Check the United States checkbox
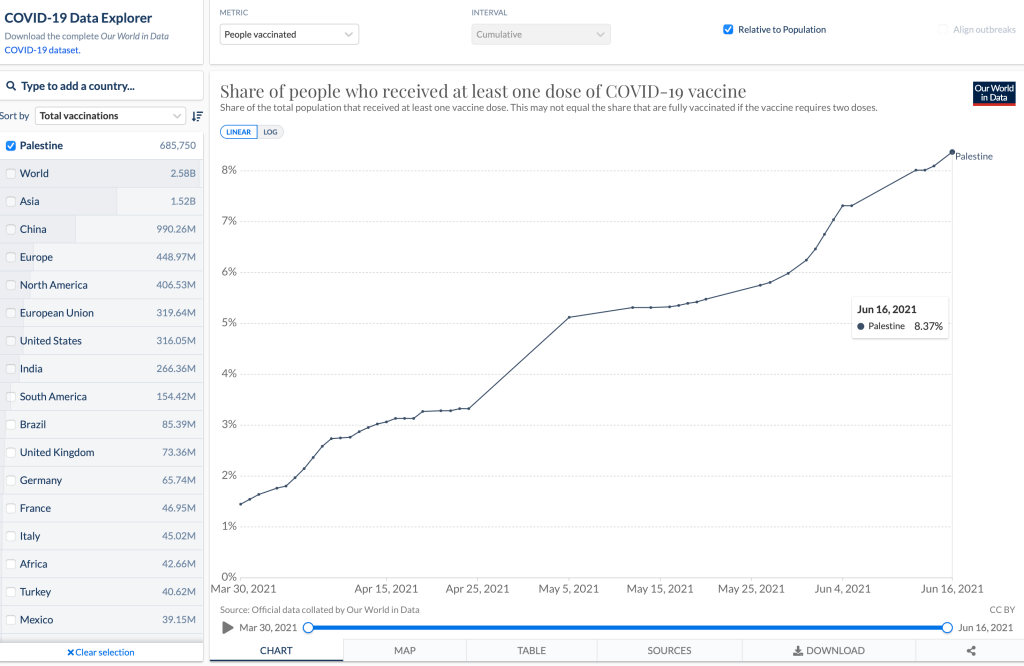 click(x=11, y=341)
